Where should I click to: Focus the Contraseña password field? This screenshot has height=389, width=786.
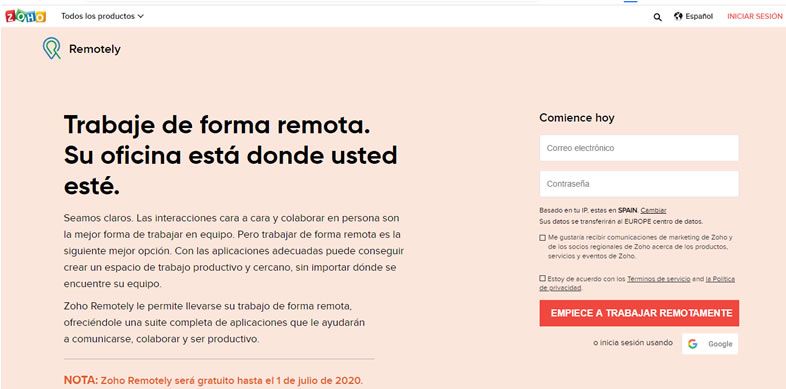tap(639, 184)
